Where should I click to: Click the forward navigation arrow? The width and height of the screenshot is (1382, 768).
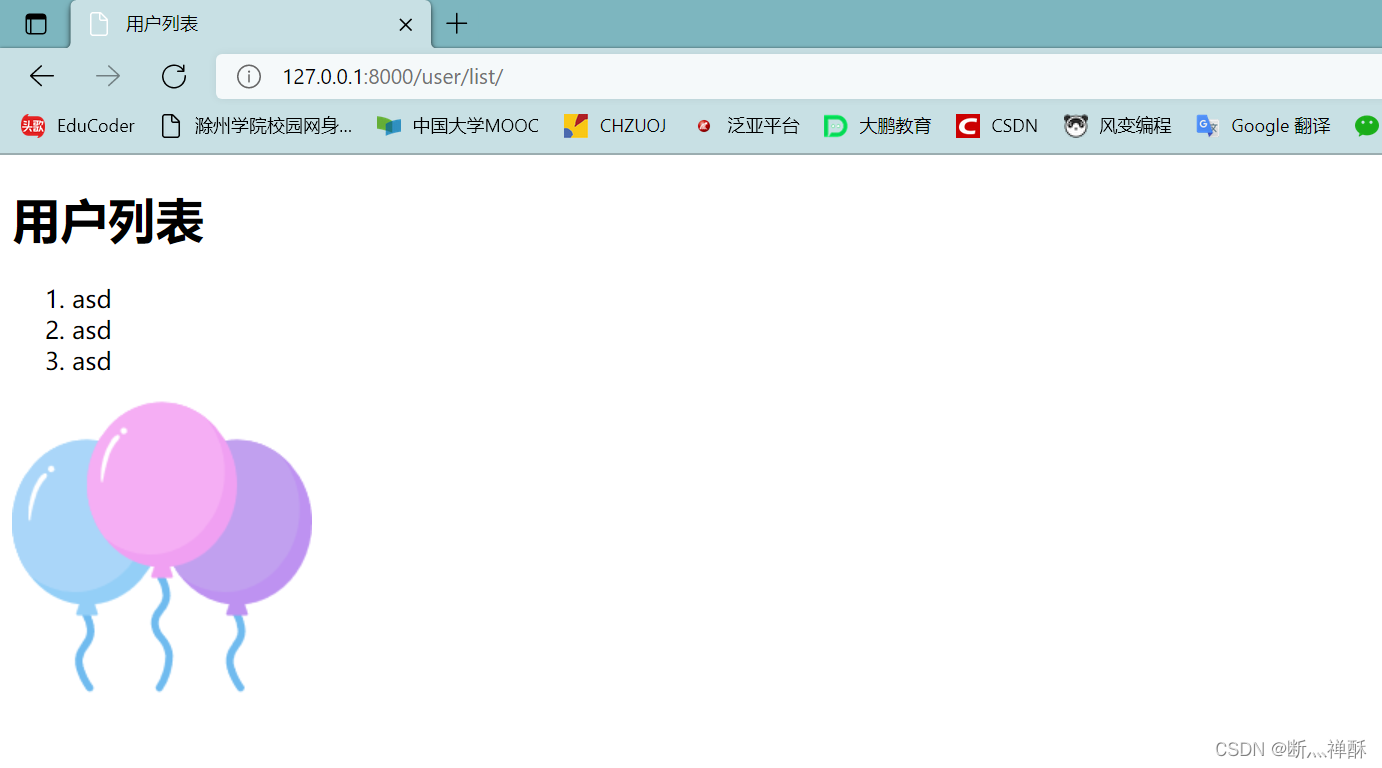pos(108,76)
